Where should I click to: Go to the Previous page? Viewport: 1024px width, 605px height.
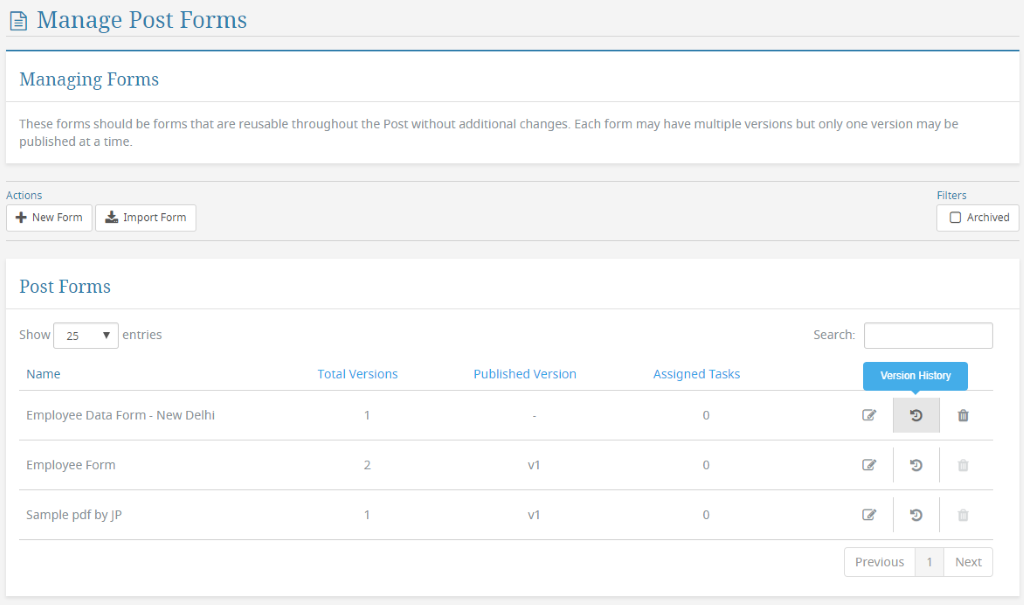tap(880, 562)
